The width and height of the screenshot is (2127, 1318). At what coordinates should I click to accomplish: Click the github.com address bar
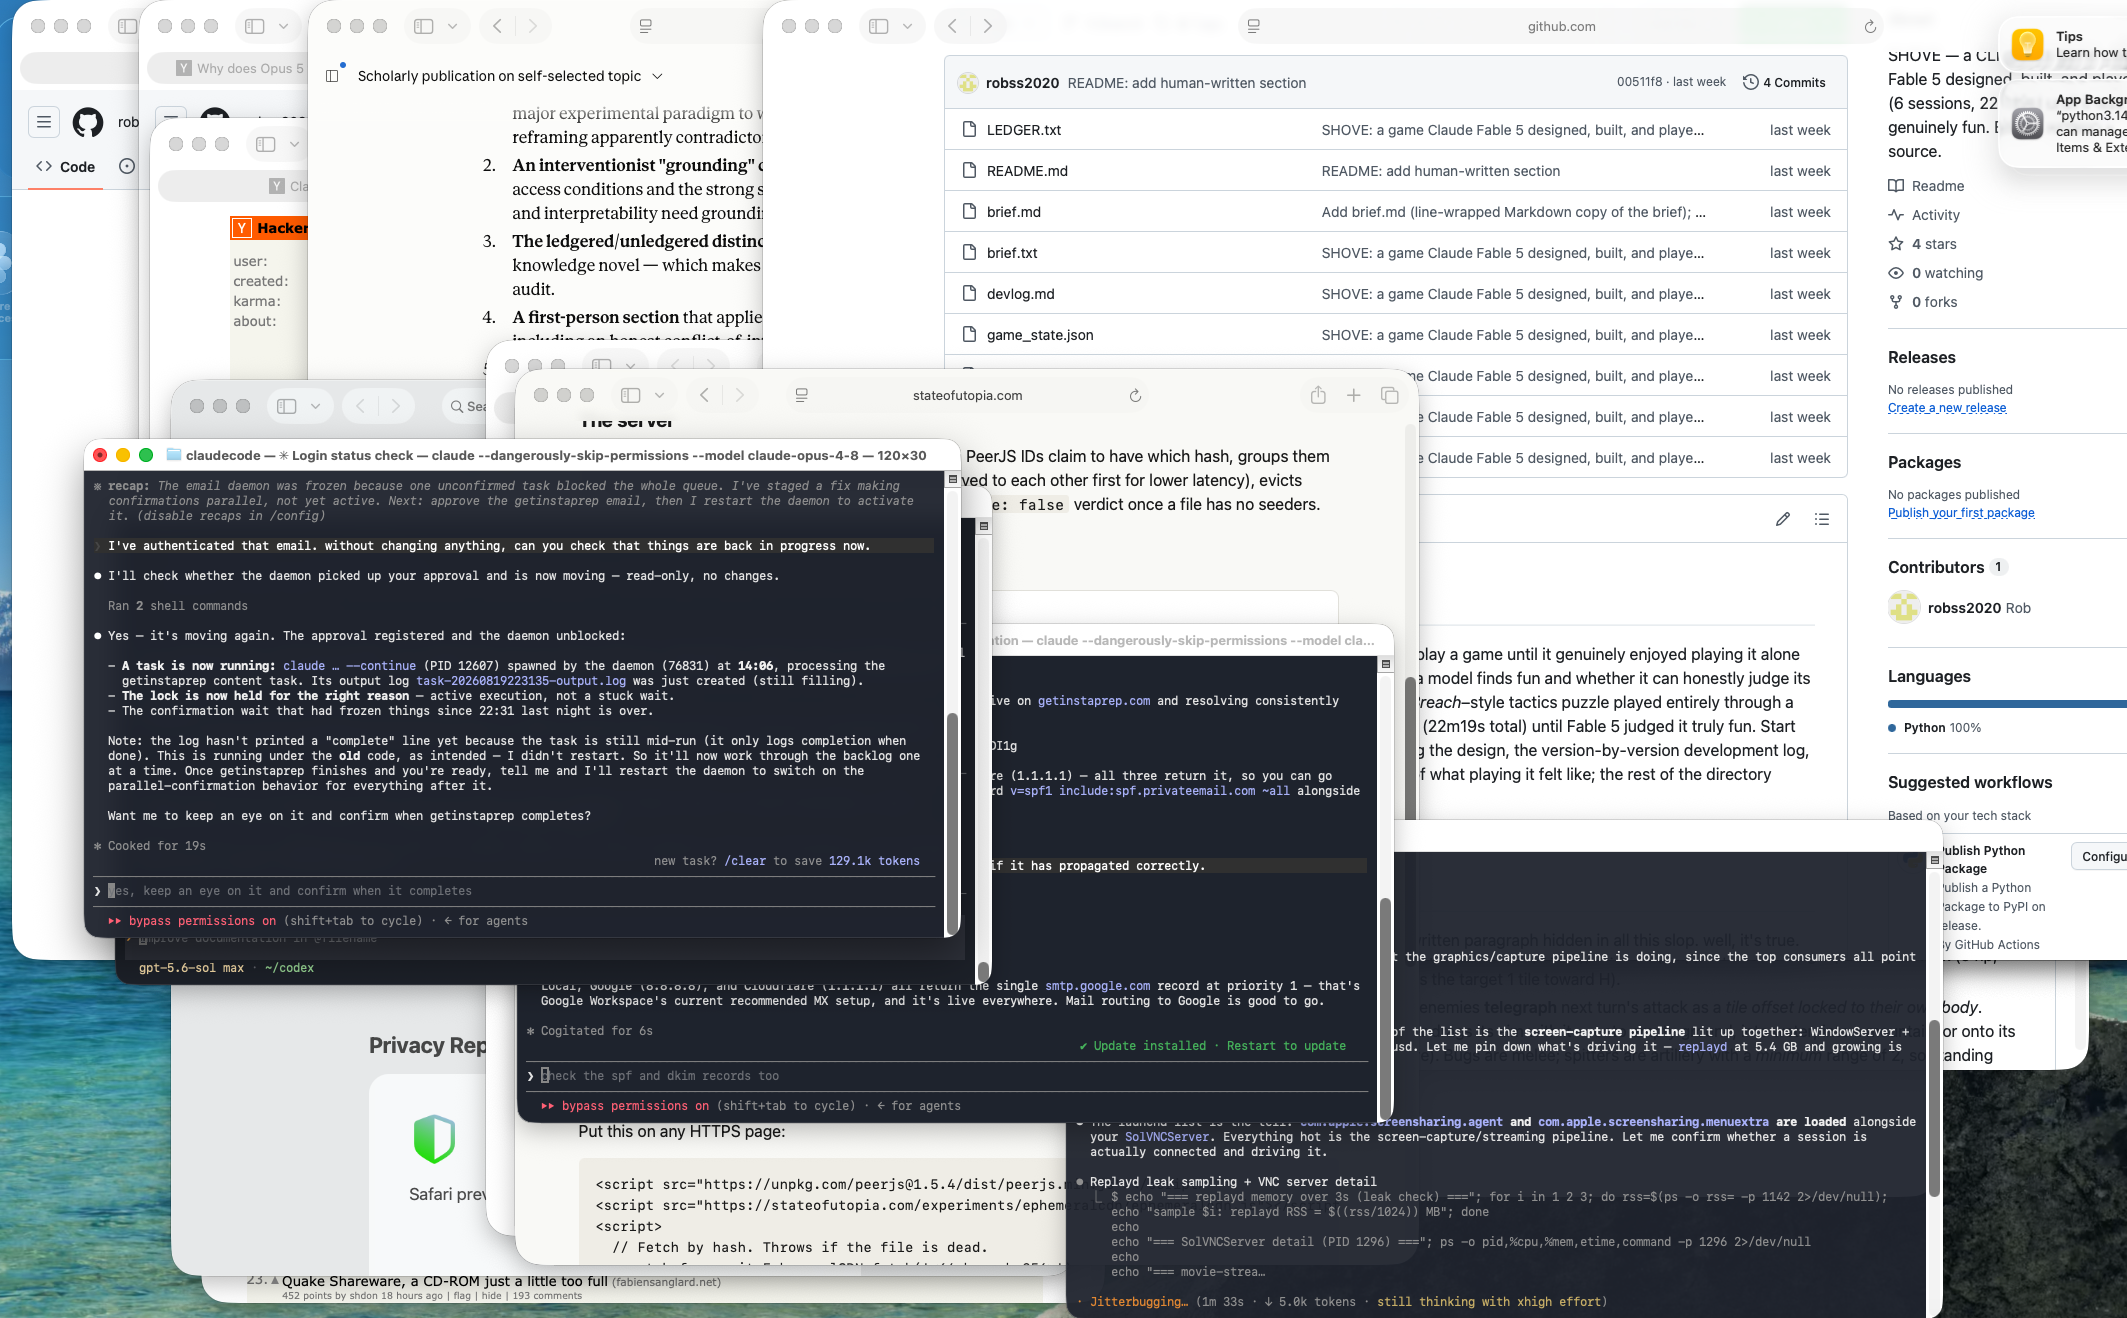(1561, 27)
